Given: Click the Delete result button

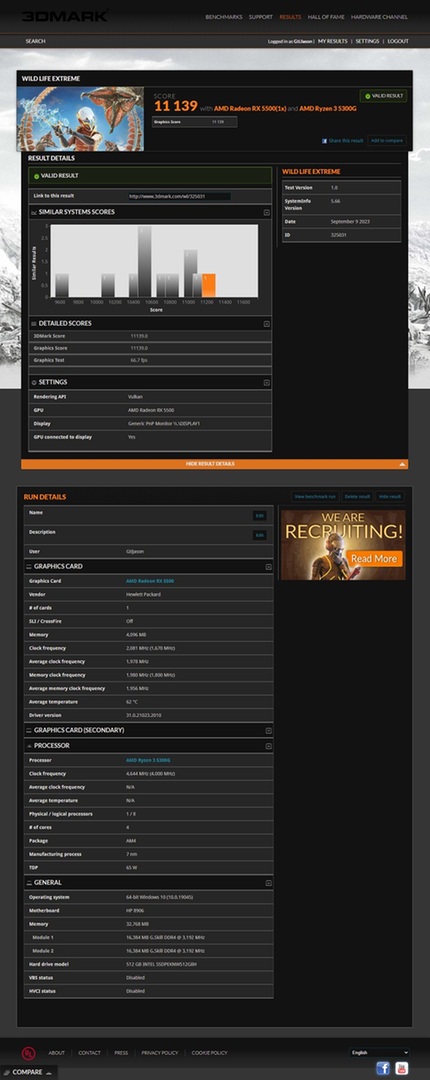Looking at the screenshot, I should pyautogui.click(x=357, y=497).
